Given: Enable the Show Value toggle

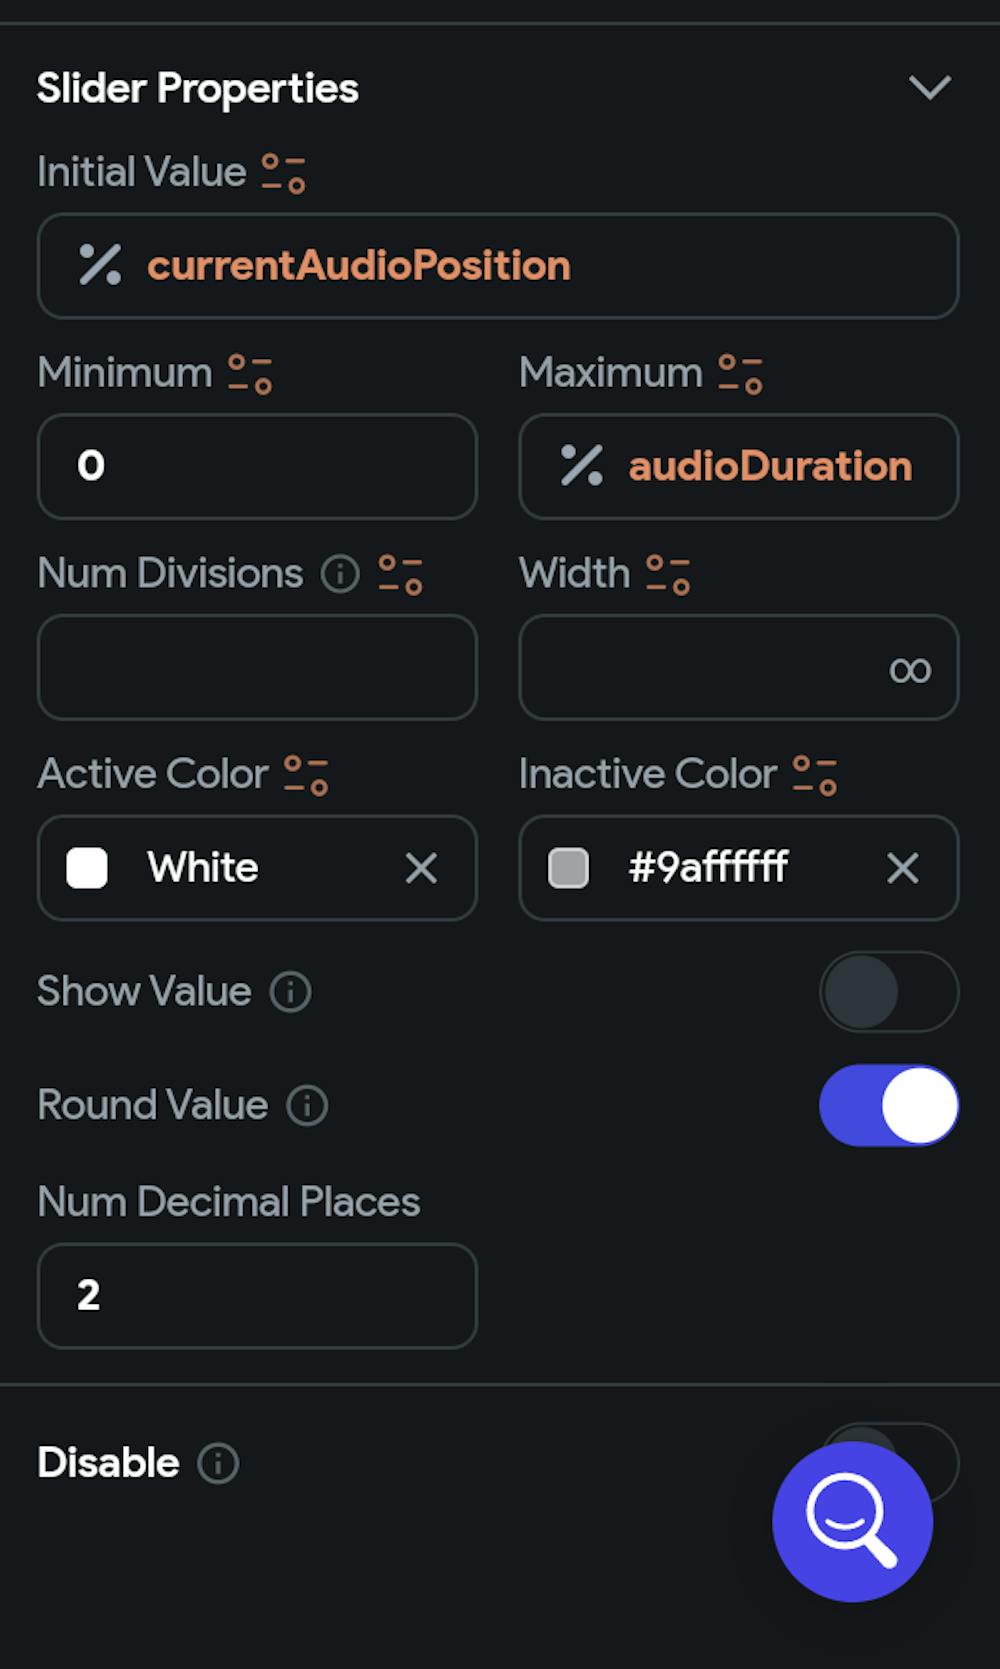Looking at the screenshot, I should point(889,992).
